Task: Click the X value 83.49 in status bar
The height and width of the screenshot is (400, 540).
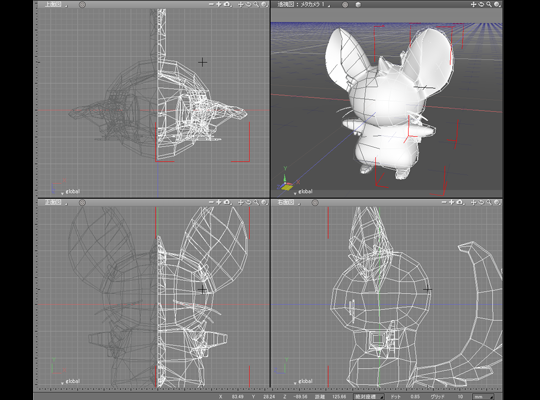Action: pyautogui.click(x=238, y=397)
